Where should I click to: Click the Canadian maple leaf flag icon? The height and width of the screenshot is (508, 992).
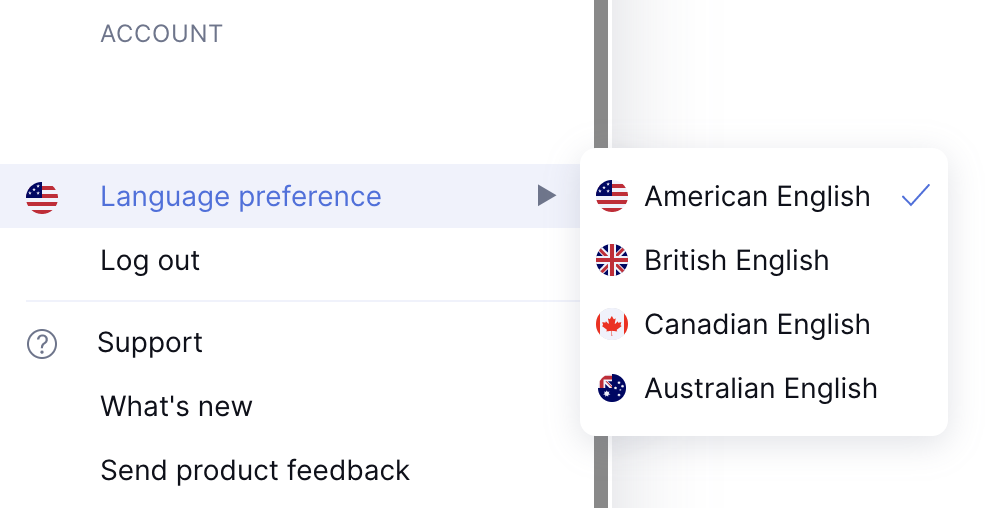coord(612,325)
